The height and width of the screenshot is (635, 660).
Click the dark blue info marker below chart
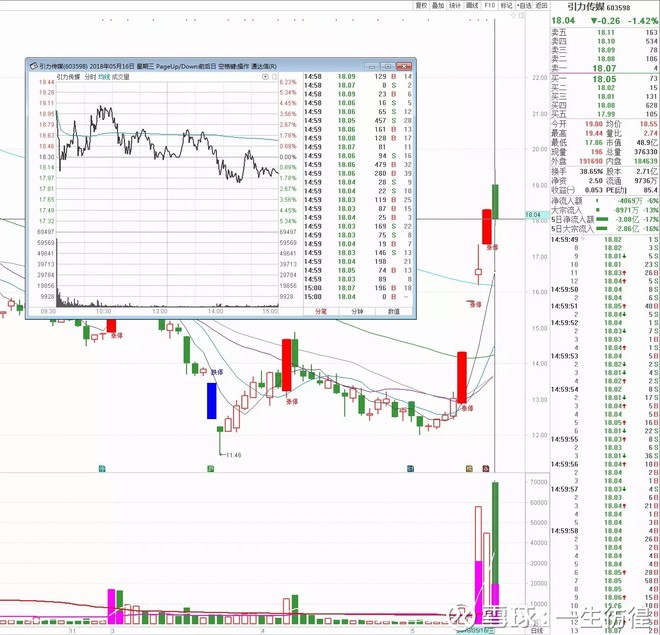(410, 468)
